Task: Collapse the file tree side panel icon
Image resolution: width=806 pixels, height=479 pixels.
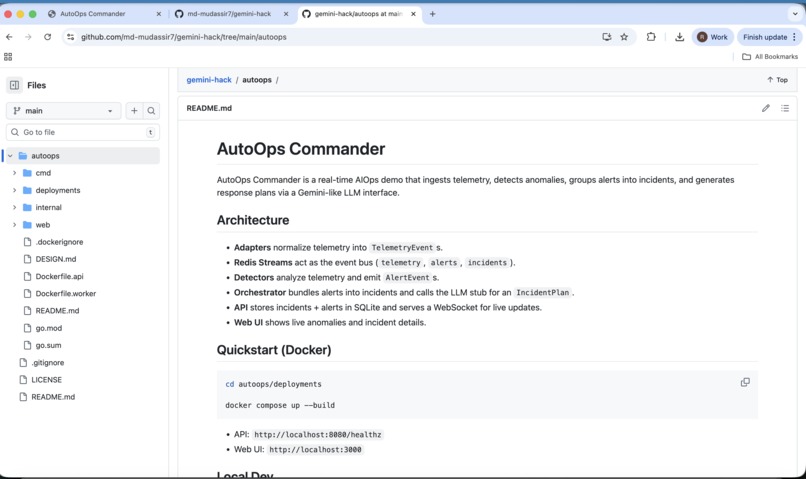Action: tap(14, 85)
